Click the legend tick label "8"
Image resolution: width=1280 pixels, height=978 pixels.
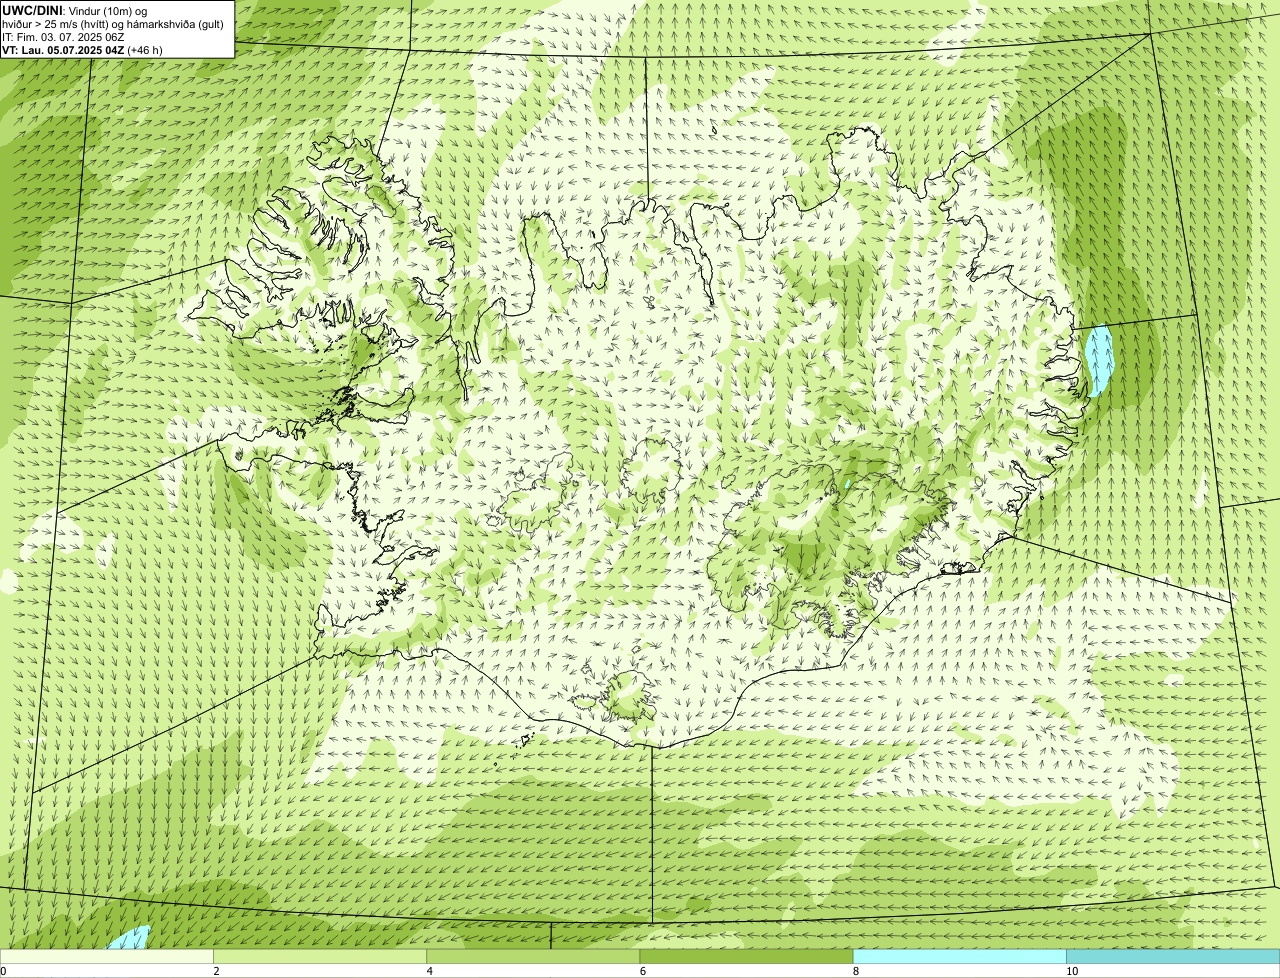pyautogui.click(x=856, y=971)
